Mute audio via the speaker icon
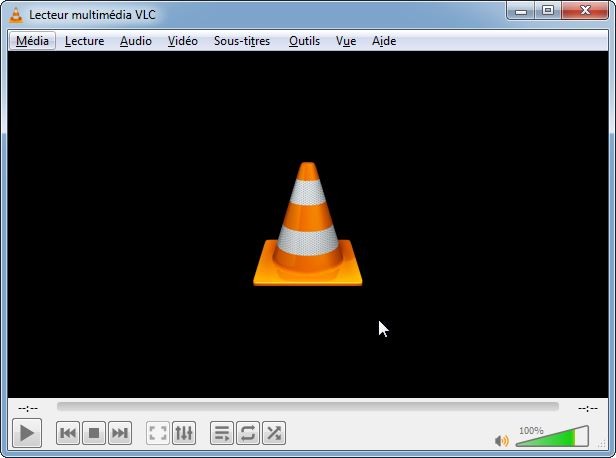Screen dimensions: 616x458 pyautogui.click(x=502, y=441)
